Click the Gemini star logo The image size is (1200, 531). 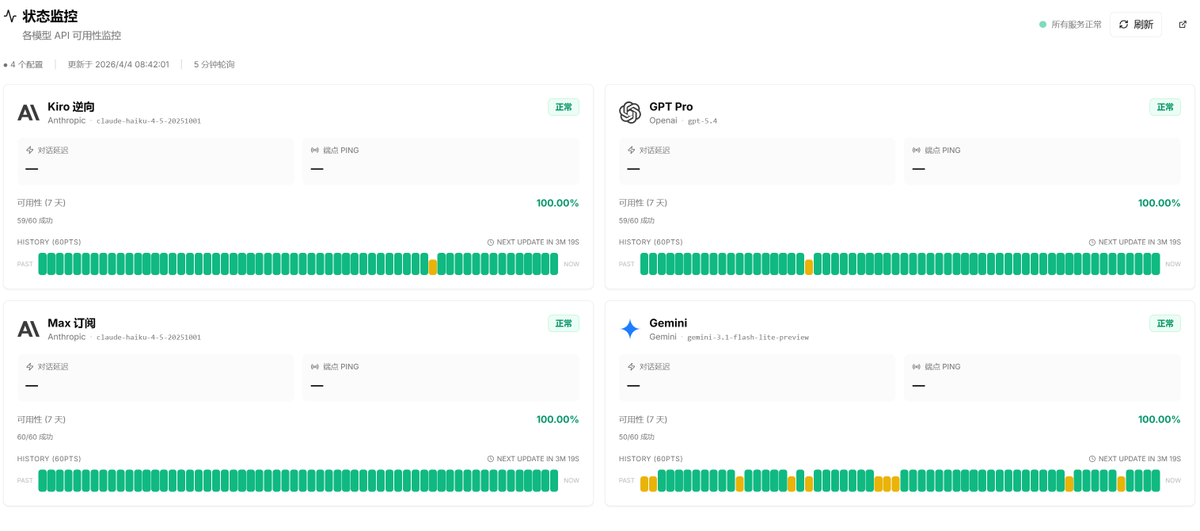[630, 329]
